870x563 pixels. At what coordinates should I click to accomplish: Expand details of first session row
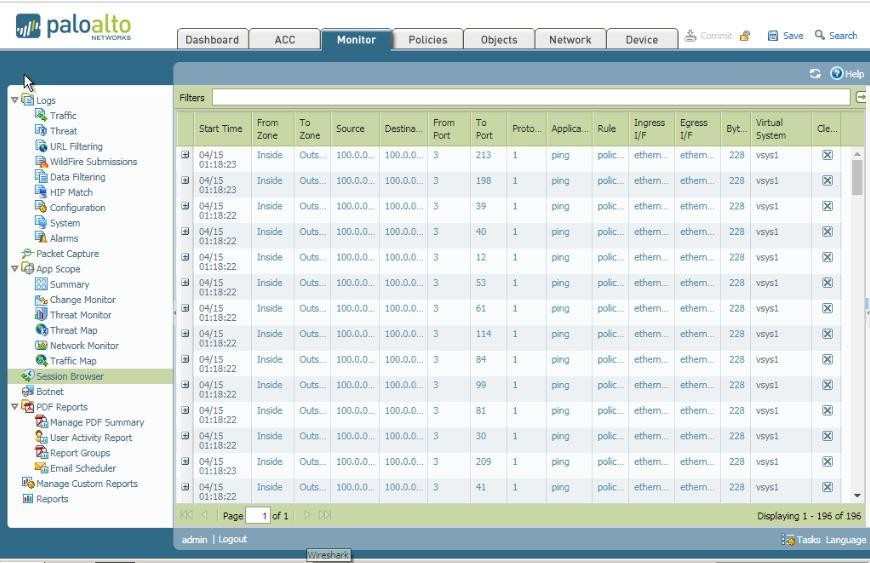tap(185, 155)
